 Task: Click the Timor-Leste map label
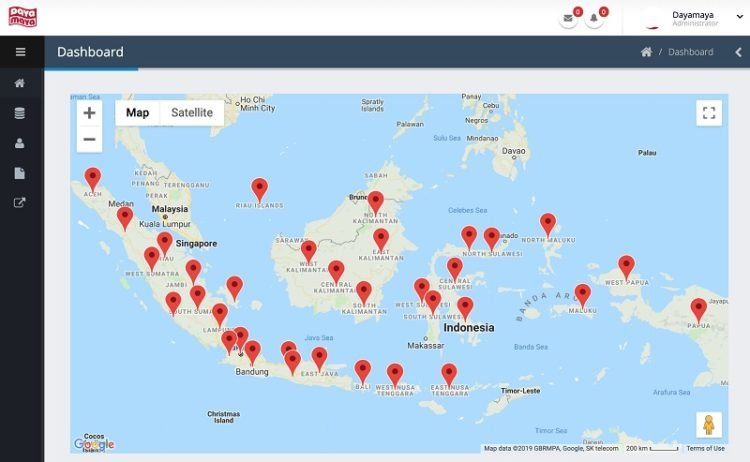(x=520, y=391)
